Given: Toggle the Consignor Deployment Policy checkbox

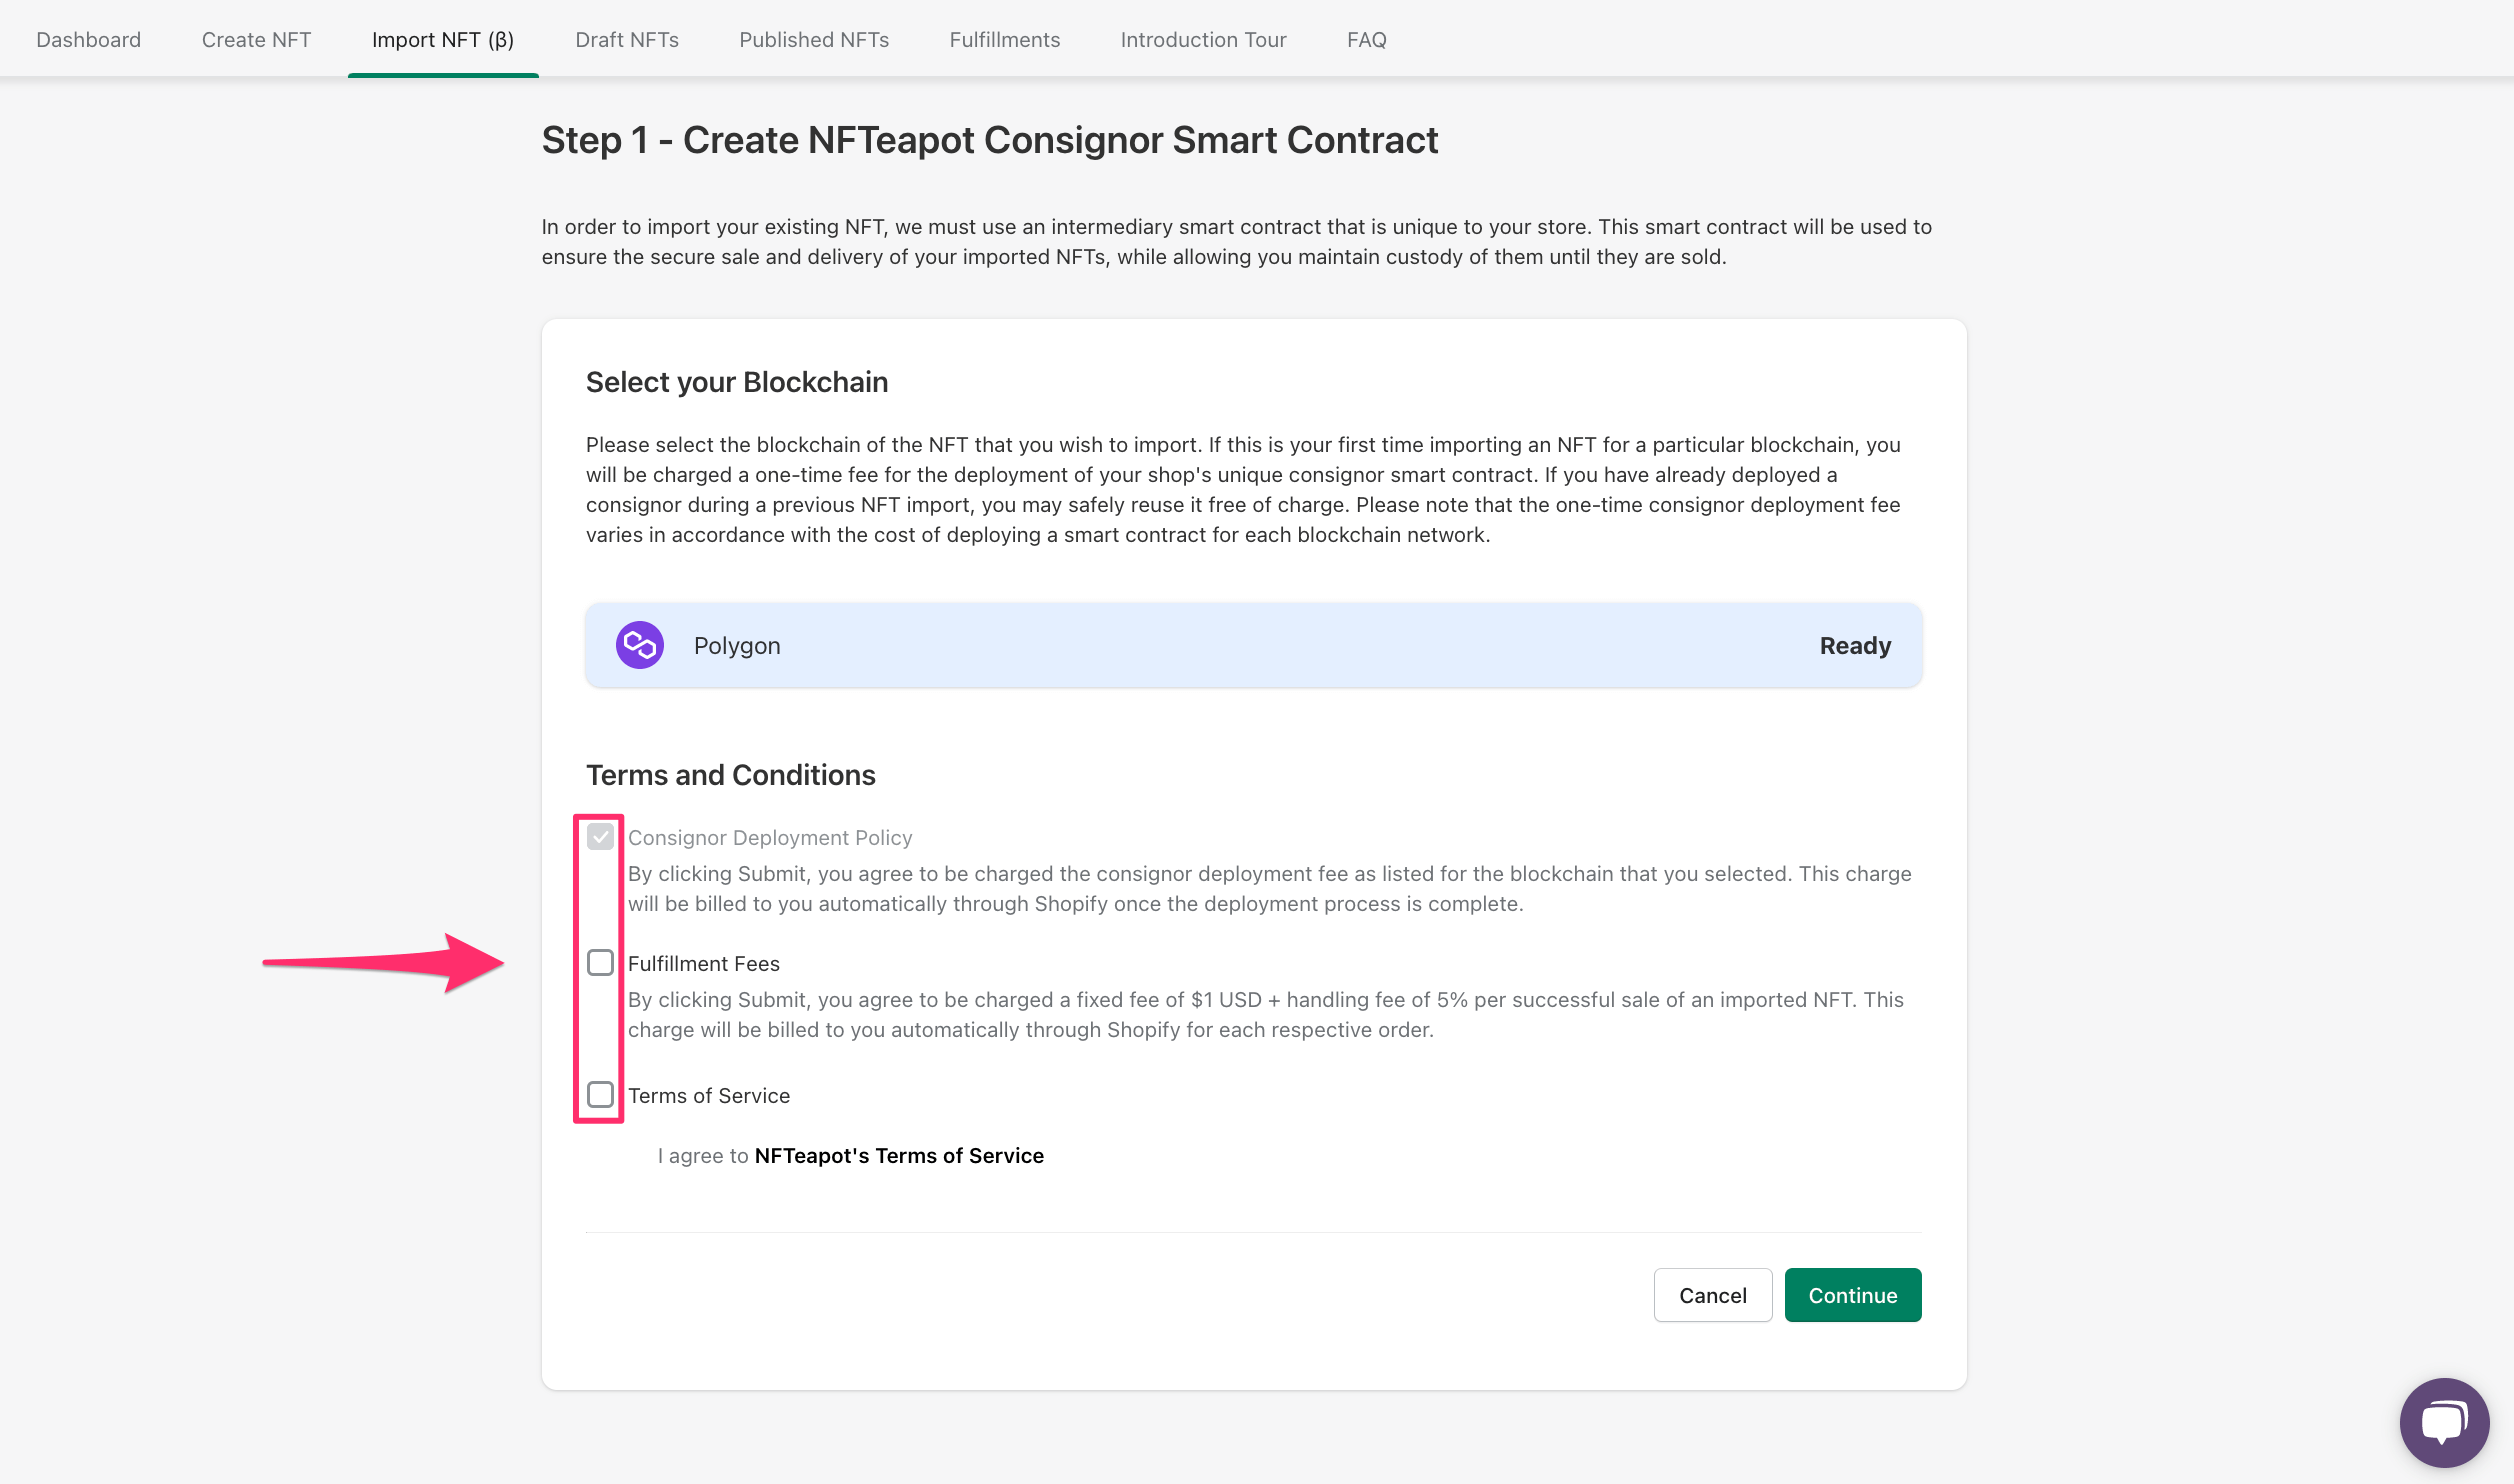Looking at the screenshot, I should tap(600, 837).
